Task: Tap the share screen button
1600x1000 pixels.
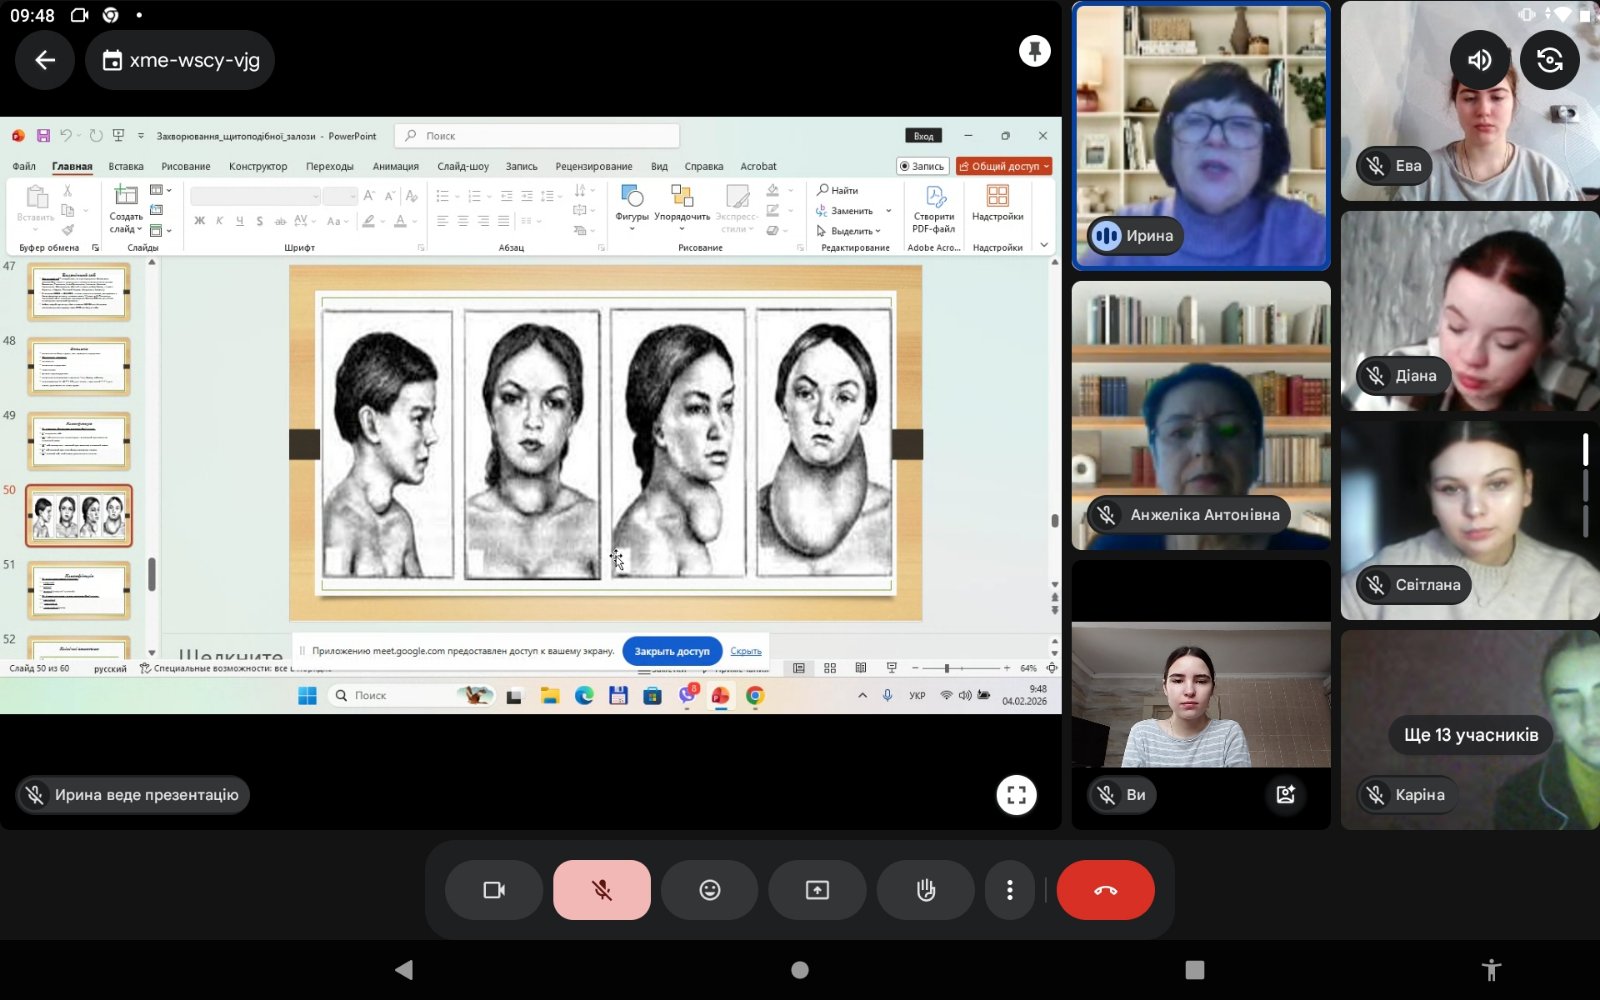Action: tap(817, 890)
